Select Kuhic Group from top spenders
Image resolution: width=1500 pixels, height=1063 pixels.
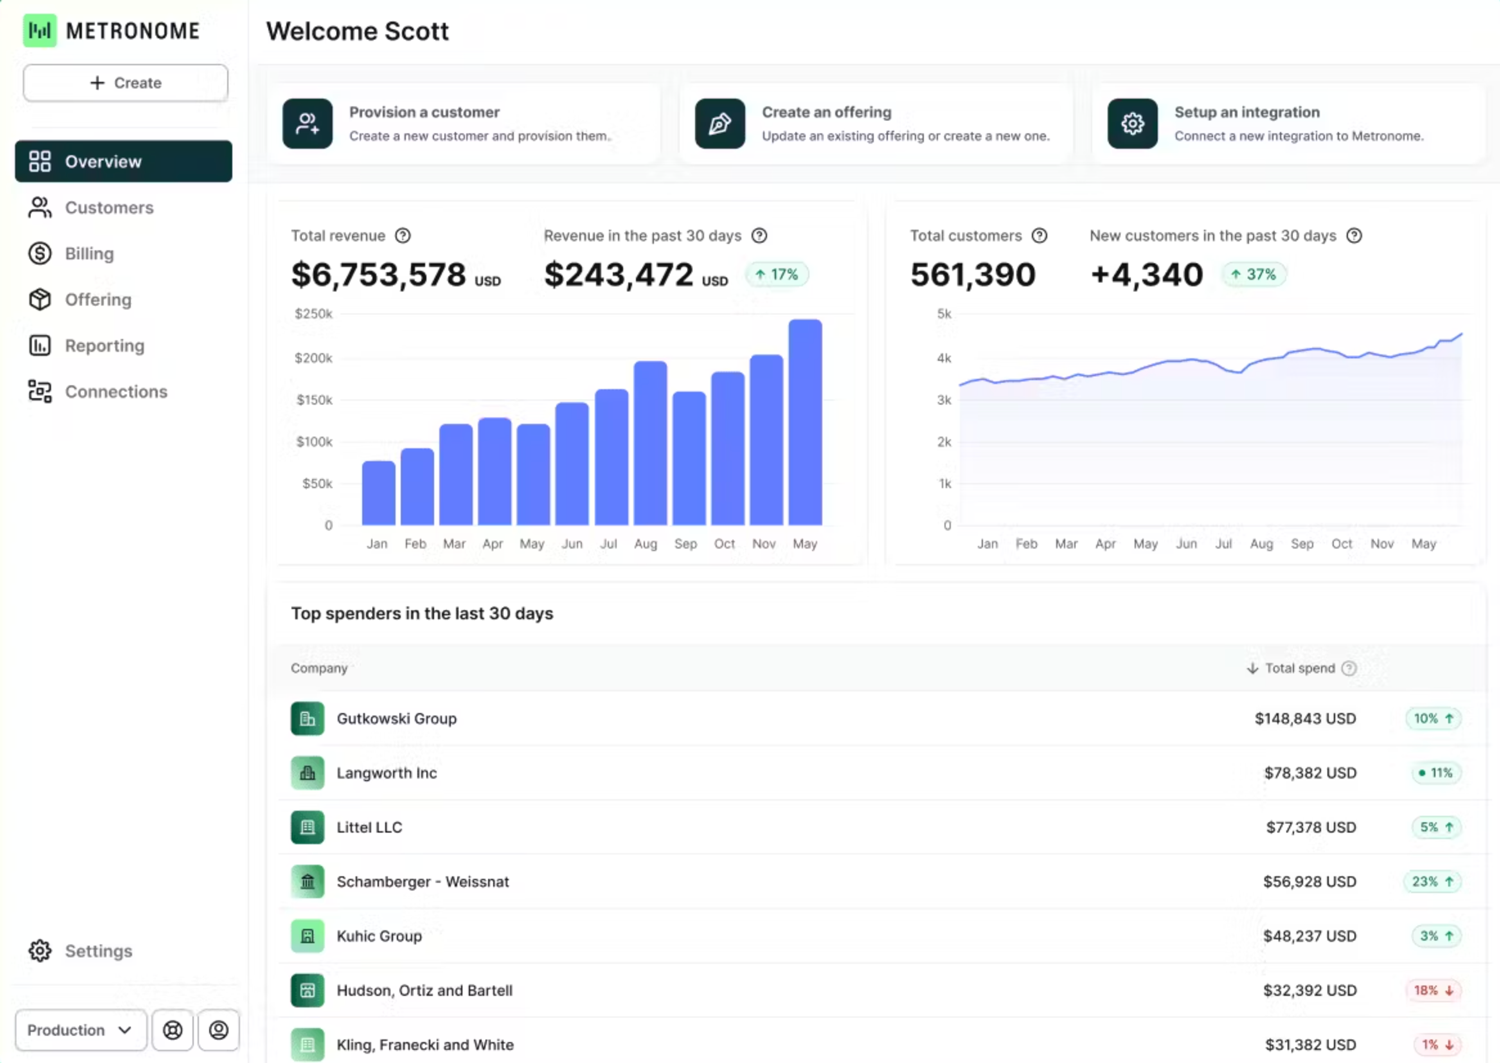point(378,936)
